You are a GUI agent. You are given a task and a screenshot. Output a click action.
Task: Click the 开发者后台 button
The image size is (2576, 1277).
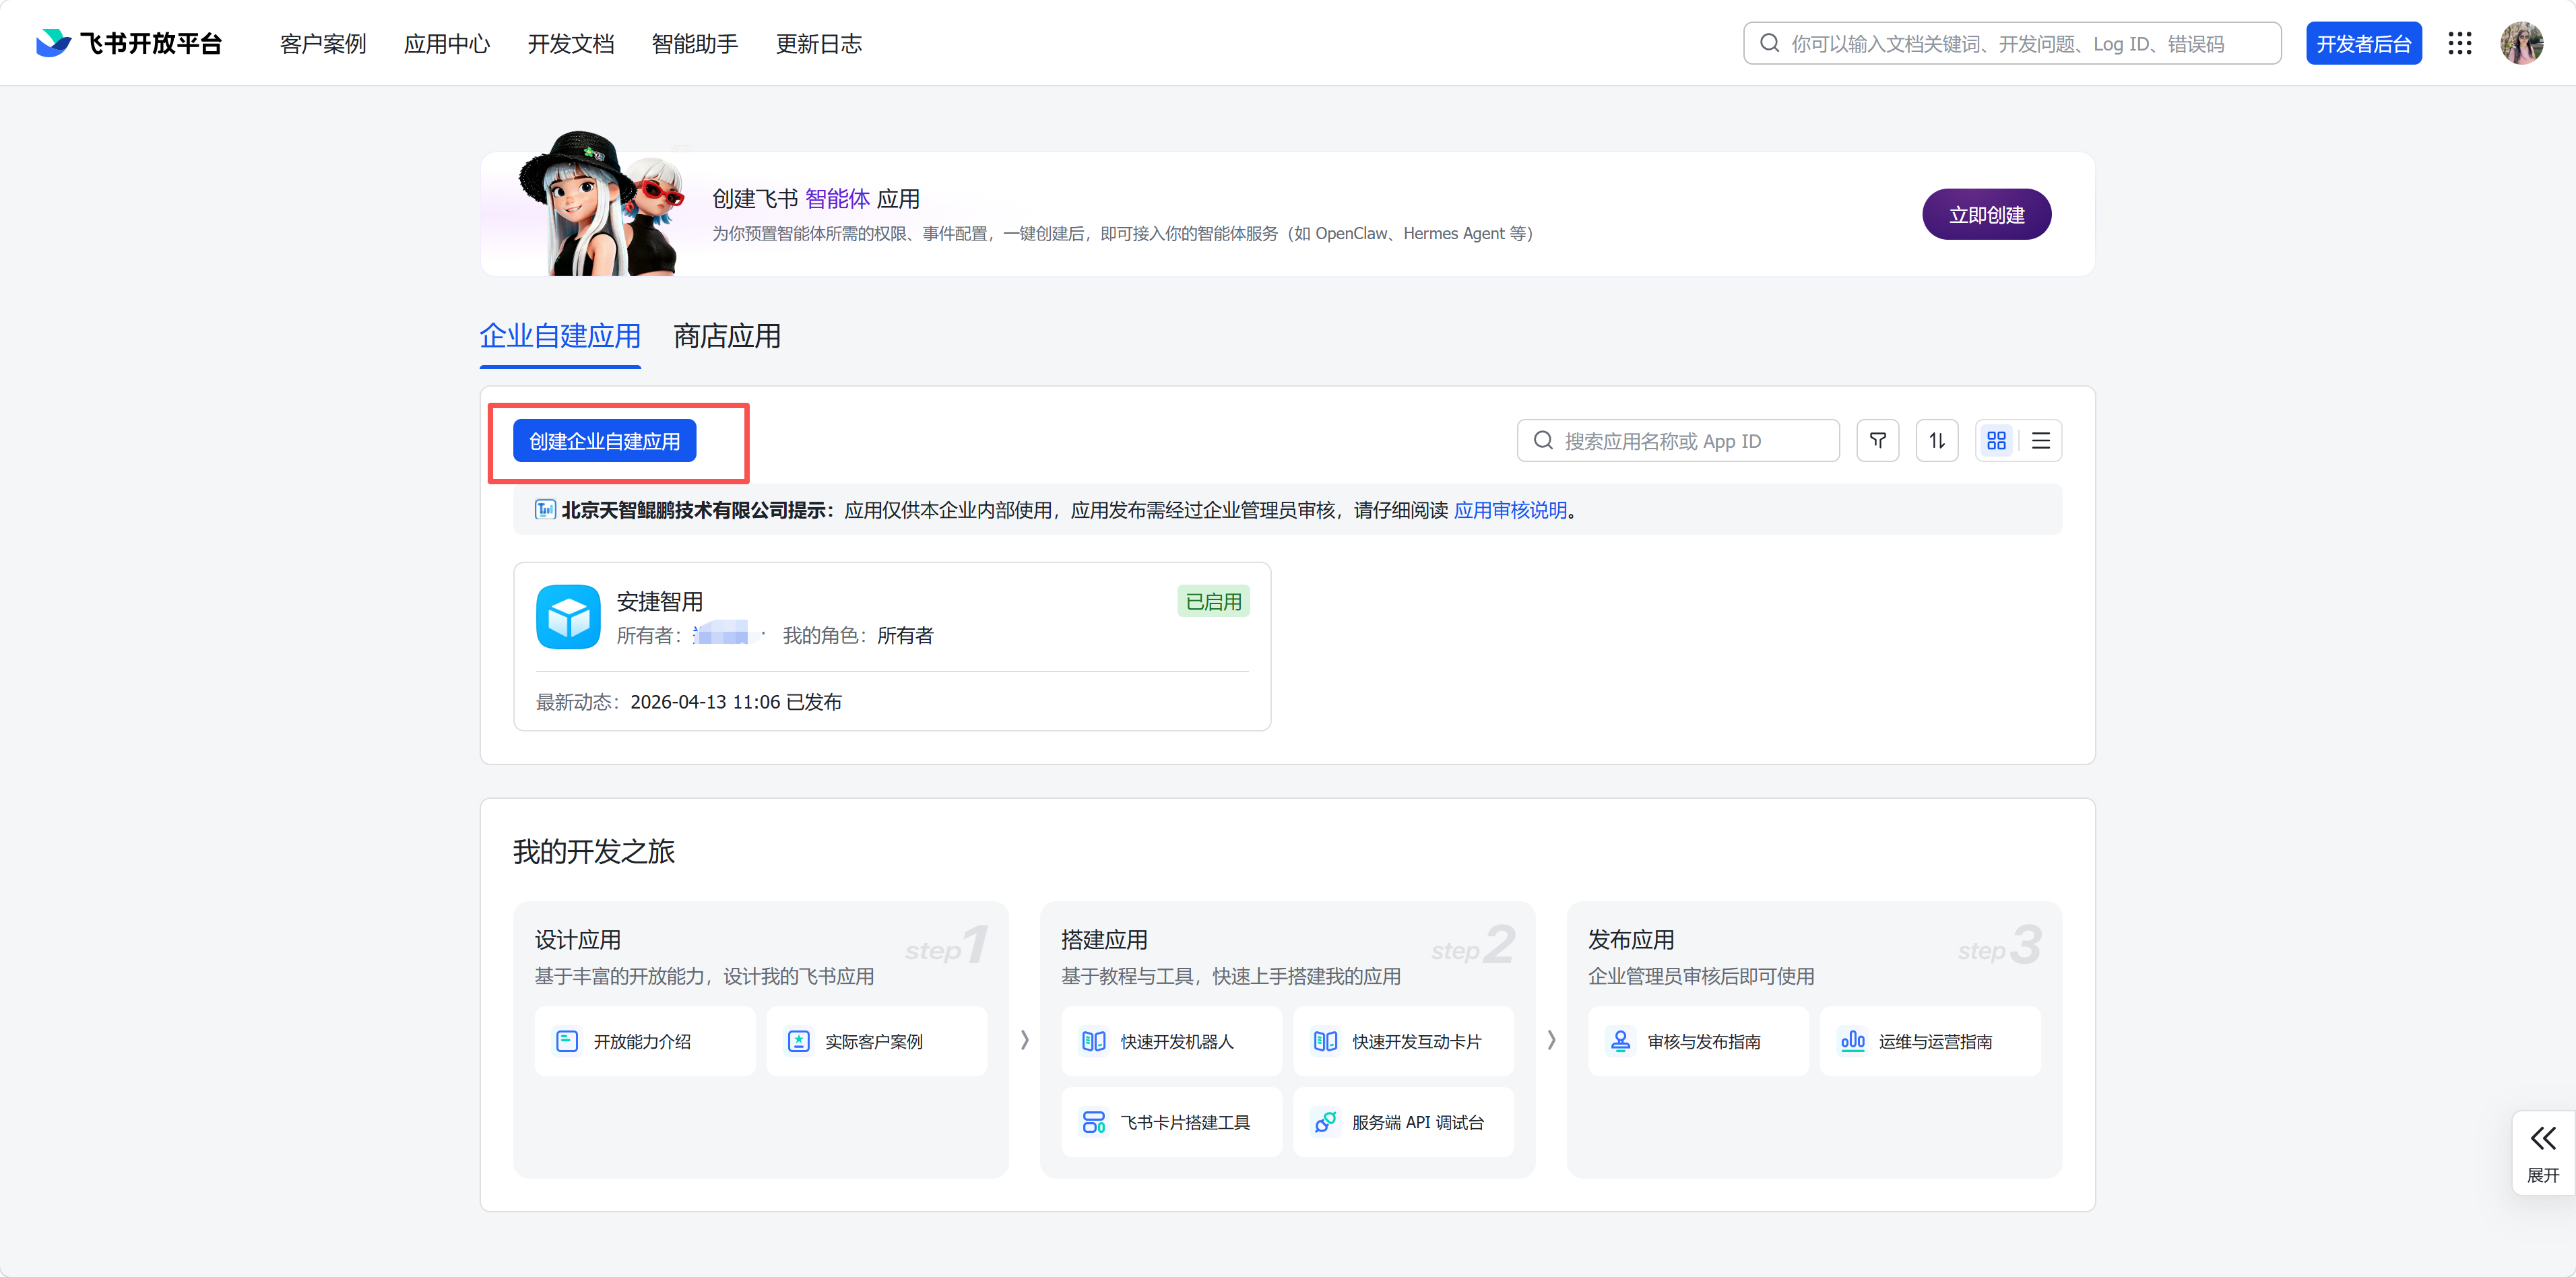2364,43
